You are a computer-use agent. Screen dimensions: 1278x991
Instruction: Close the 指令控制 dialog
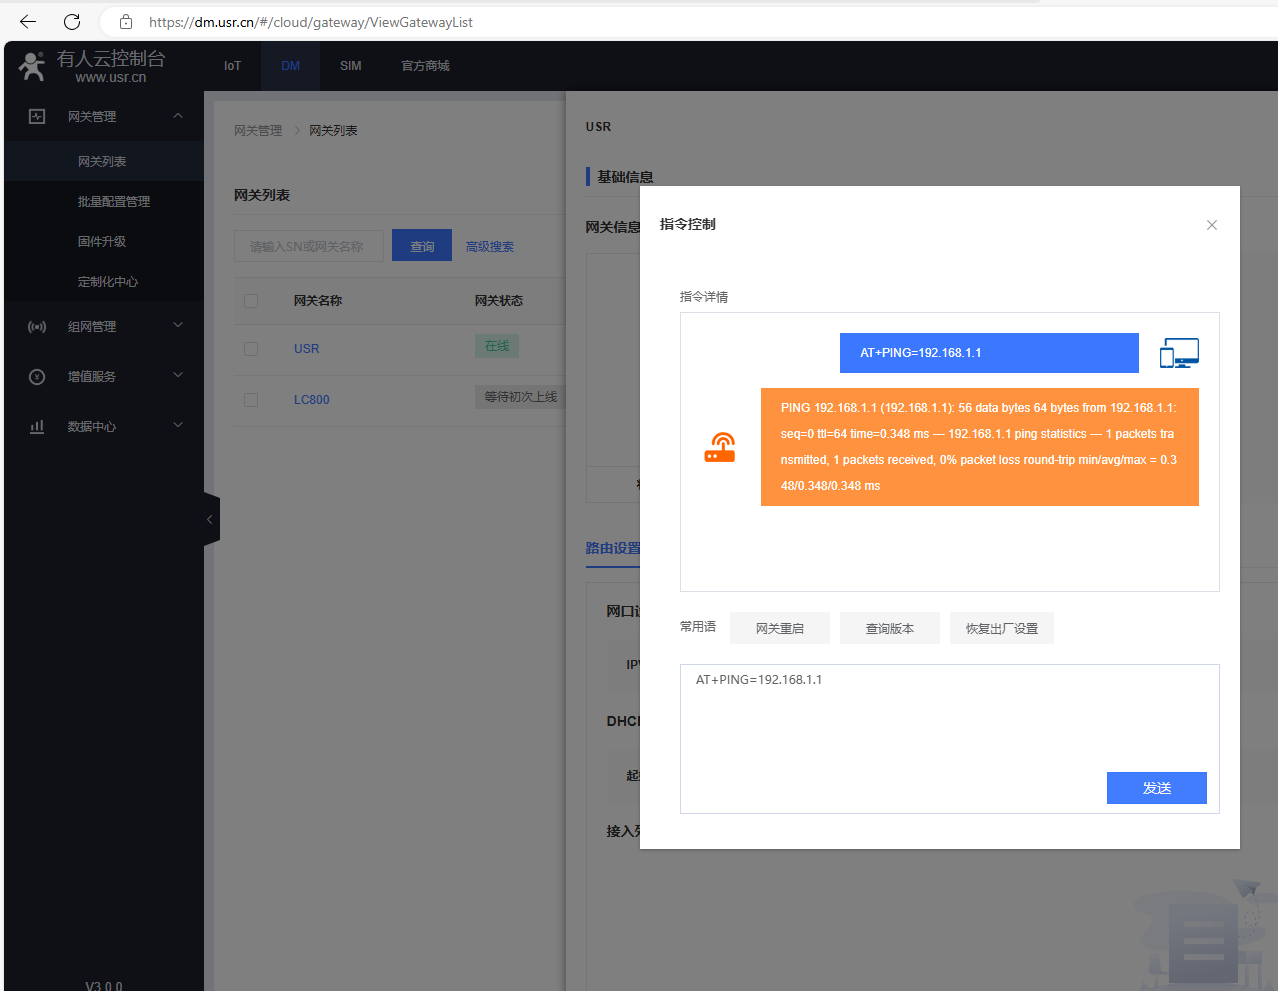(x=1211, y=225)
